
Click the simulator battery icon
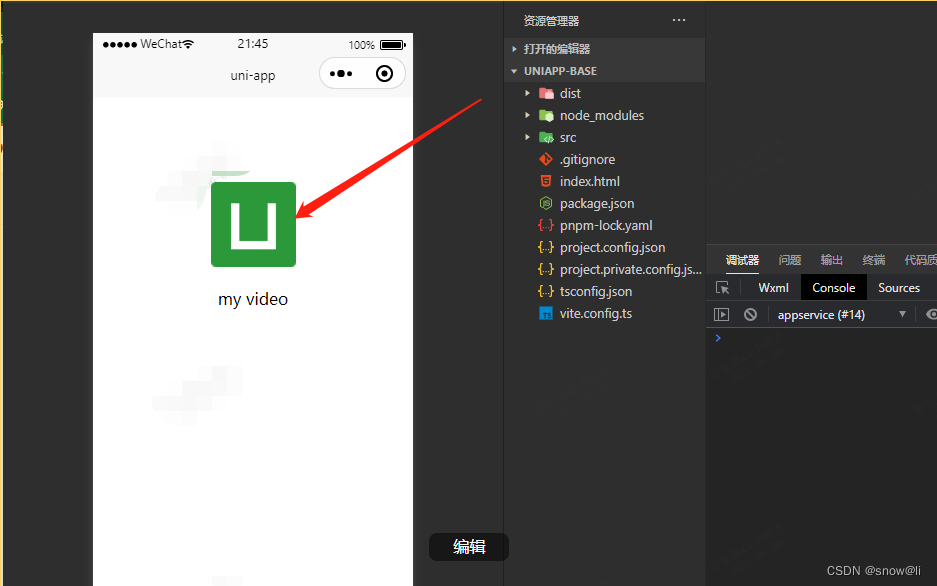393,45
